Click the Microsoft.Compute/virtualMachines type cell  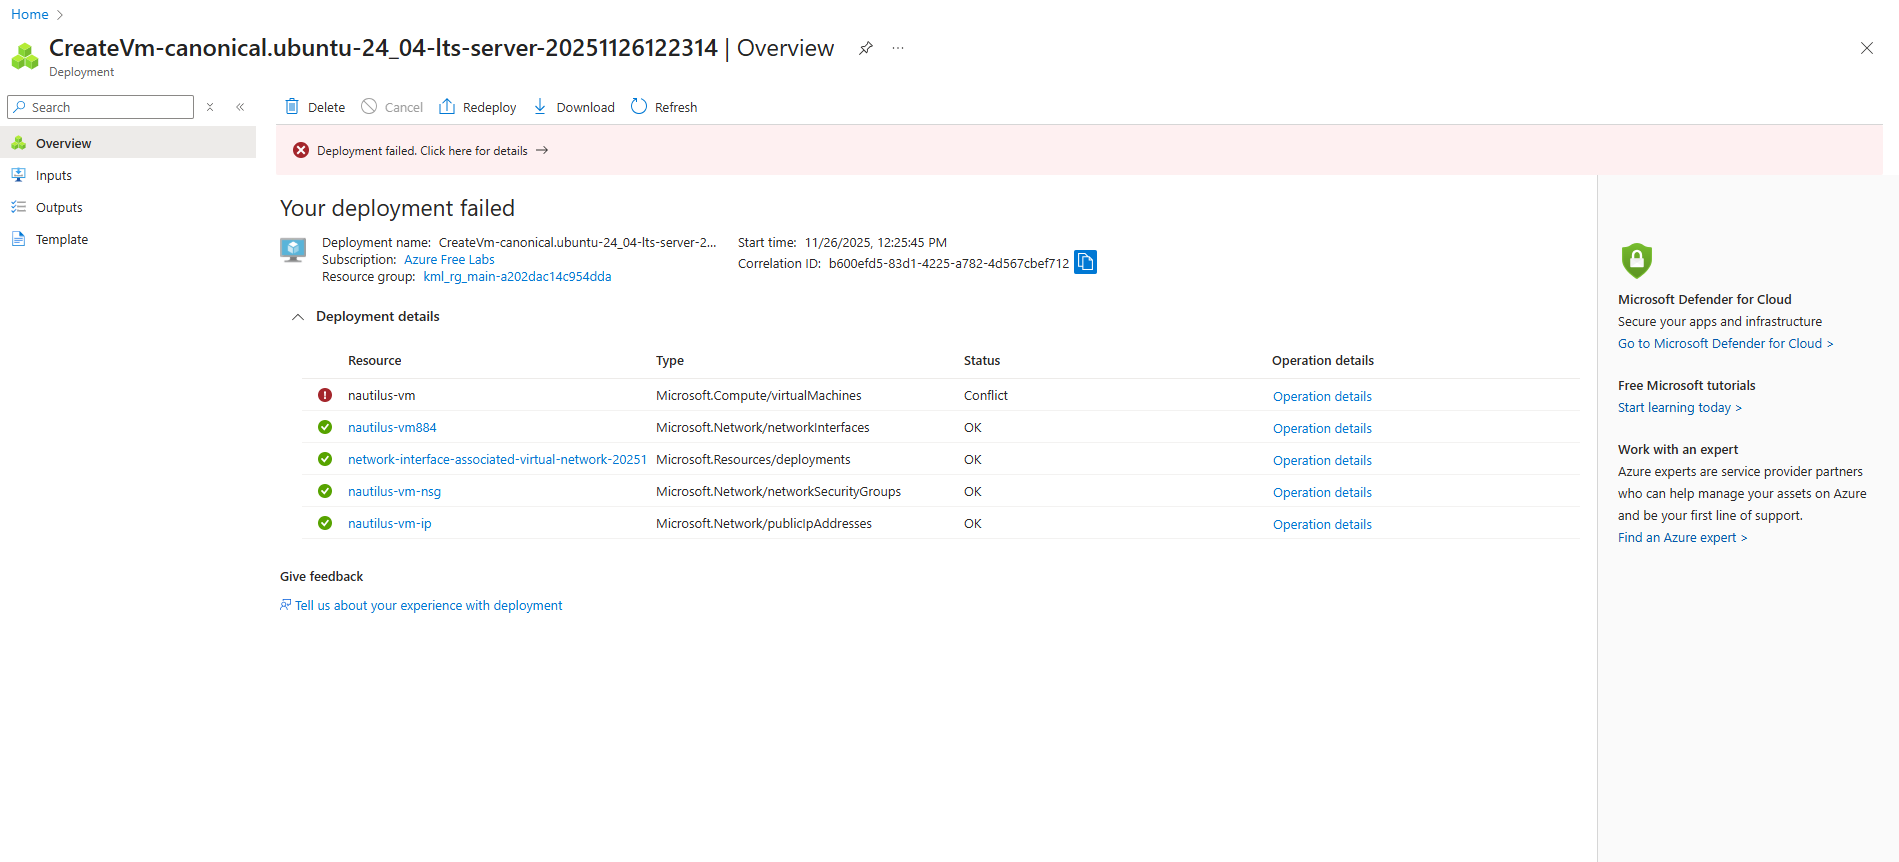759,396
